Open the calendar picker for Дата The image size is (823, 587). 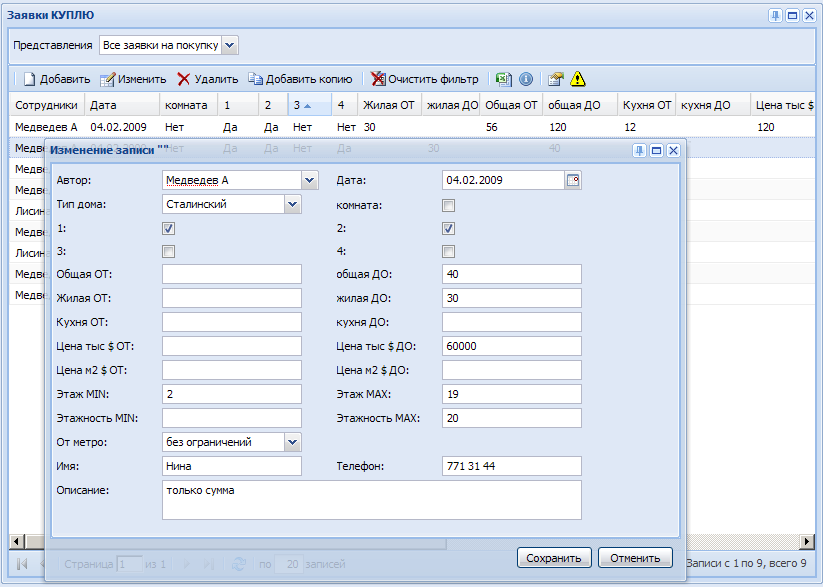[573, 181]
